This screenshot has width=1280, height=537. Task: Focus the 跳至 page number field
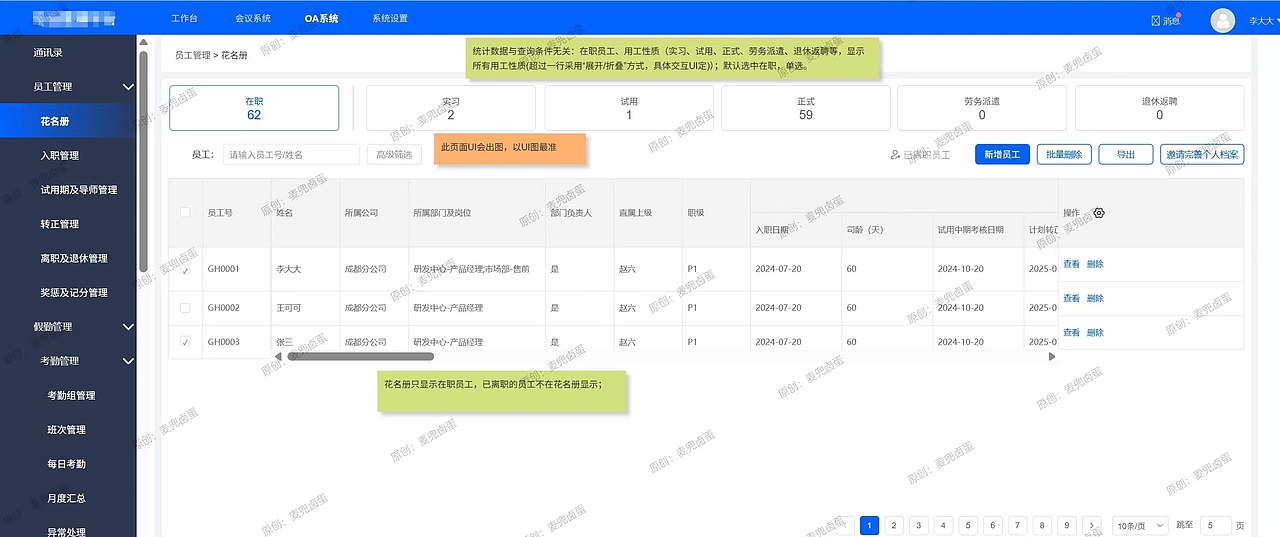[1215, 525]
